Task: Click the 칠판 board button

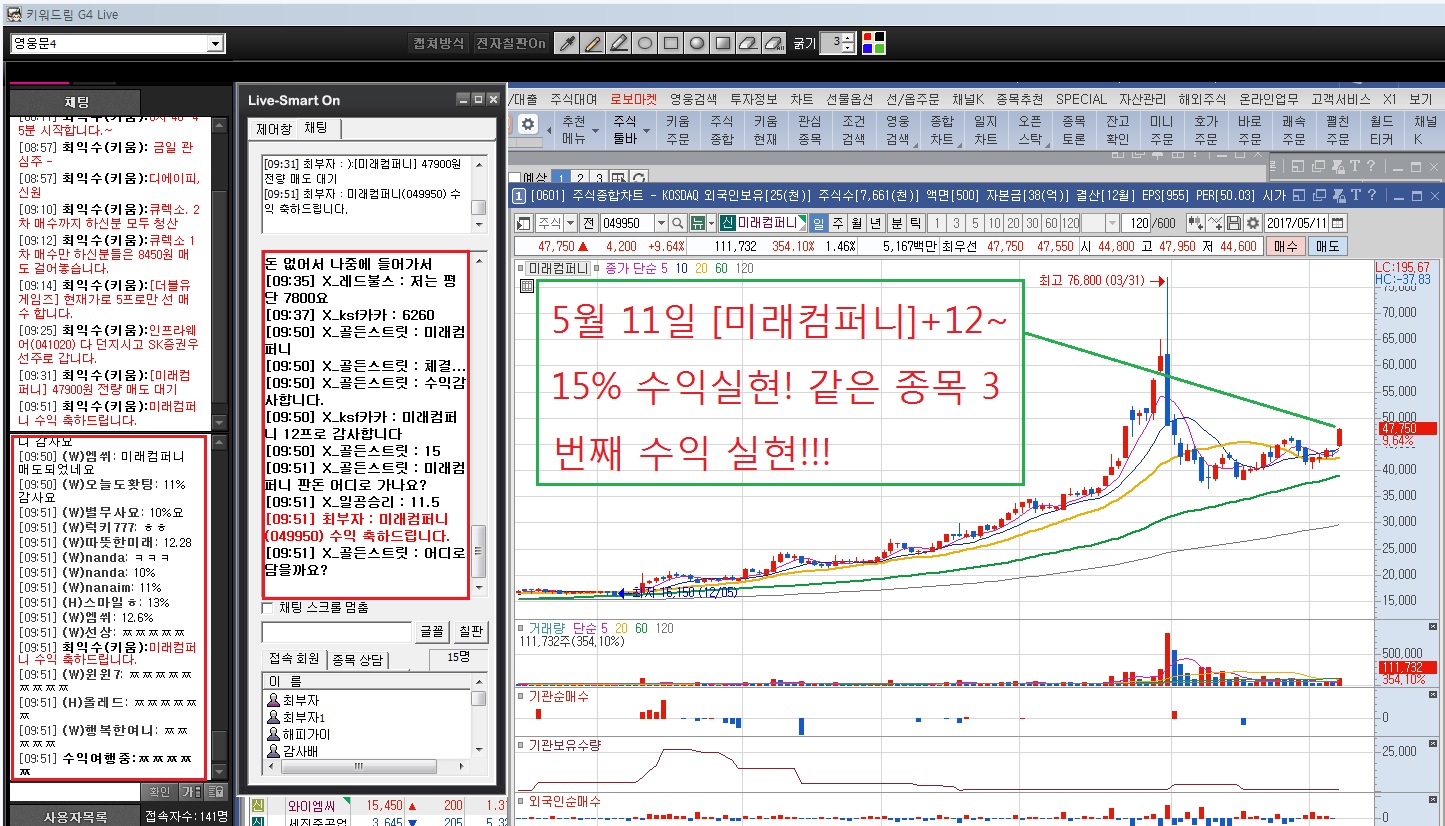Action: coord(471,632)
